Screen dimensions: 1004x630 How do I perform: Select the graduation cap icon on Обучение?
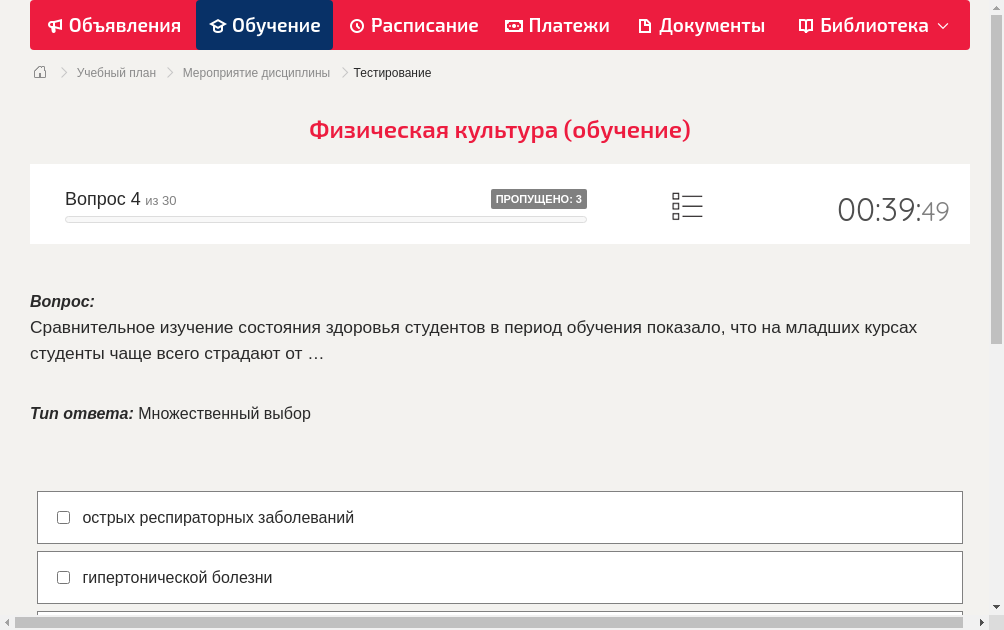tap(216, 25)
